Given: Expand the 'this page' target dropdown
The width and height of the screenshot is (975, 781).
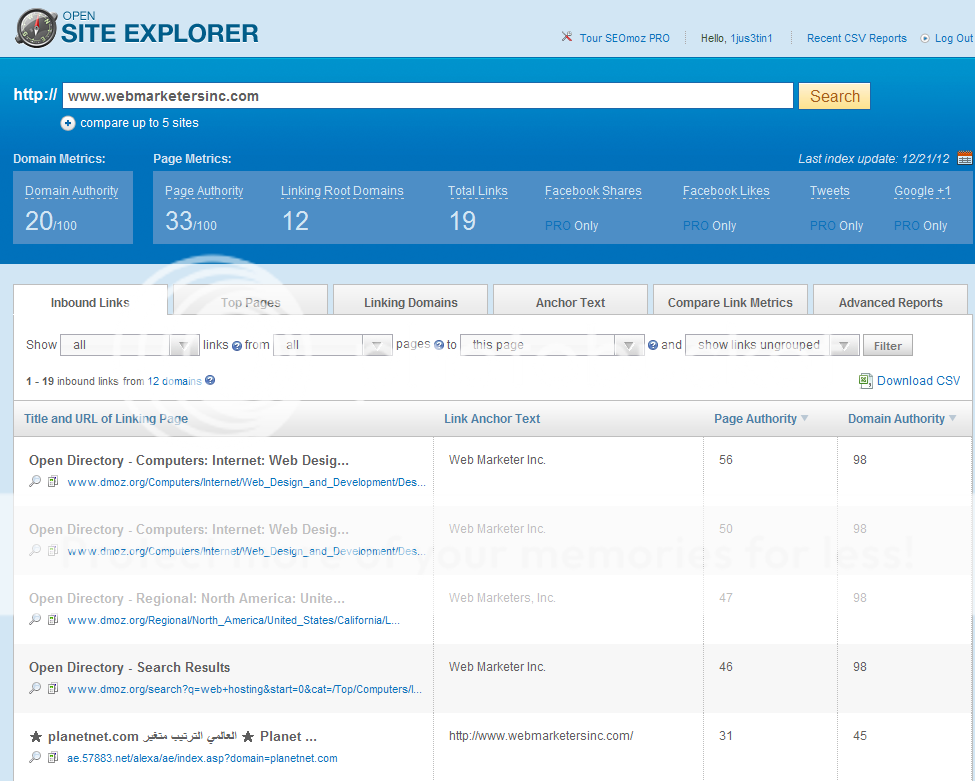Looking at the screenshot, I should click(x=551, y=345).
